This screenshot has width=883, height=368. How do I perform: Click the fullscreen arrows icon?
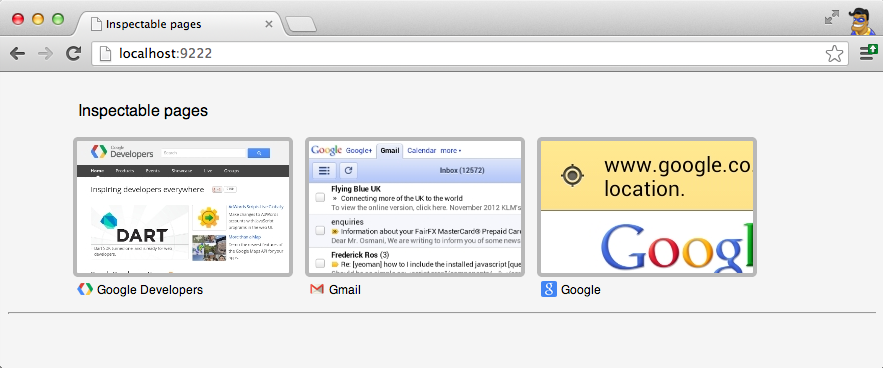pos(832,17)
